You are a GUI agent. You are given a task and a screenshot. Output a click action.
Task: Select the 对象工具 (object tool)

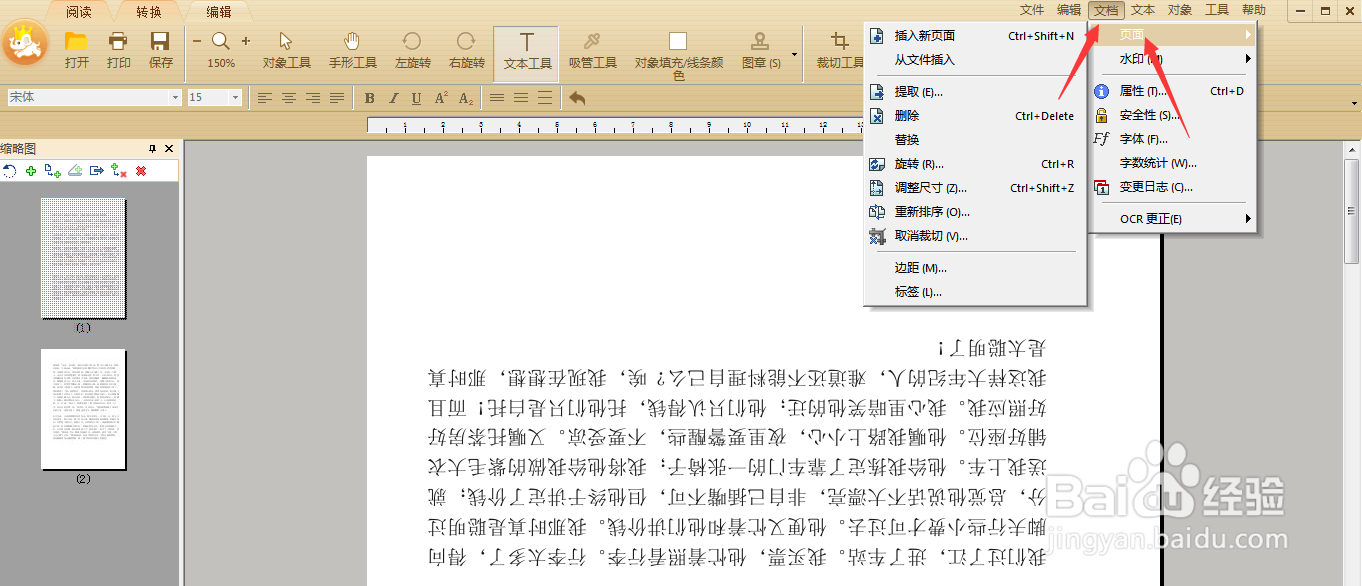(287, 52)
